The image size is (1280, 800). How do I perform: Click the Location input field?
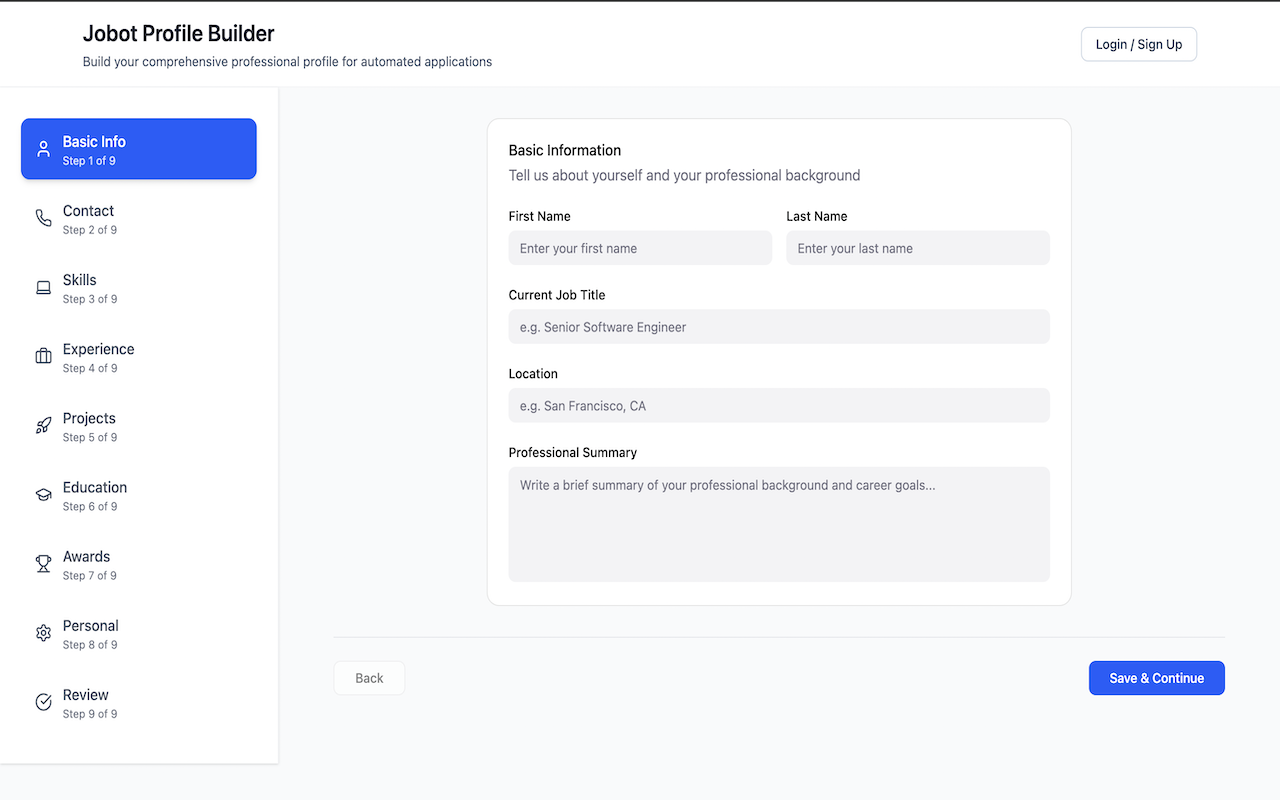(x=779, y=405)
